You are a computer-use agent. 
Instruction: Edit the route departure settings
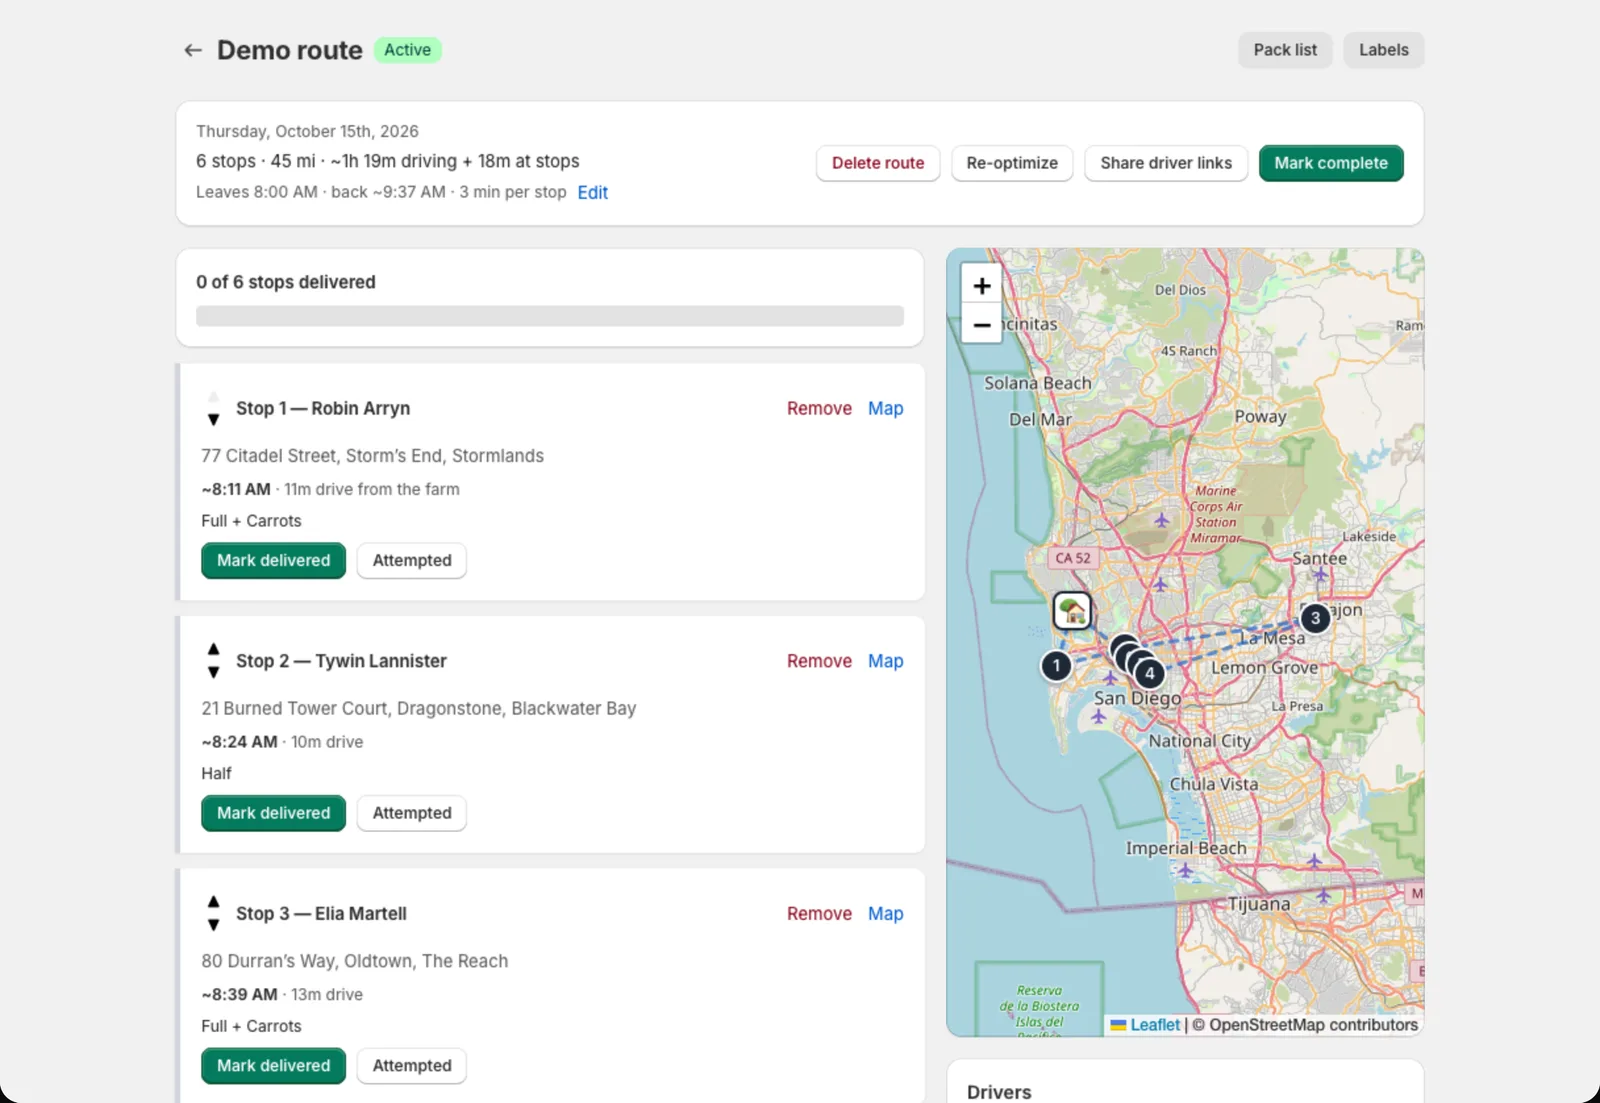(x=592, y=192)
